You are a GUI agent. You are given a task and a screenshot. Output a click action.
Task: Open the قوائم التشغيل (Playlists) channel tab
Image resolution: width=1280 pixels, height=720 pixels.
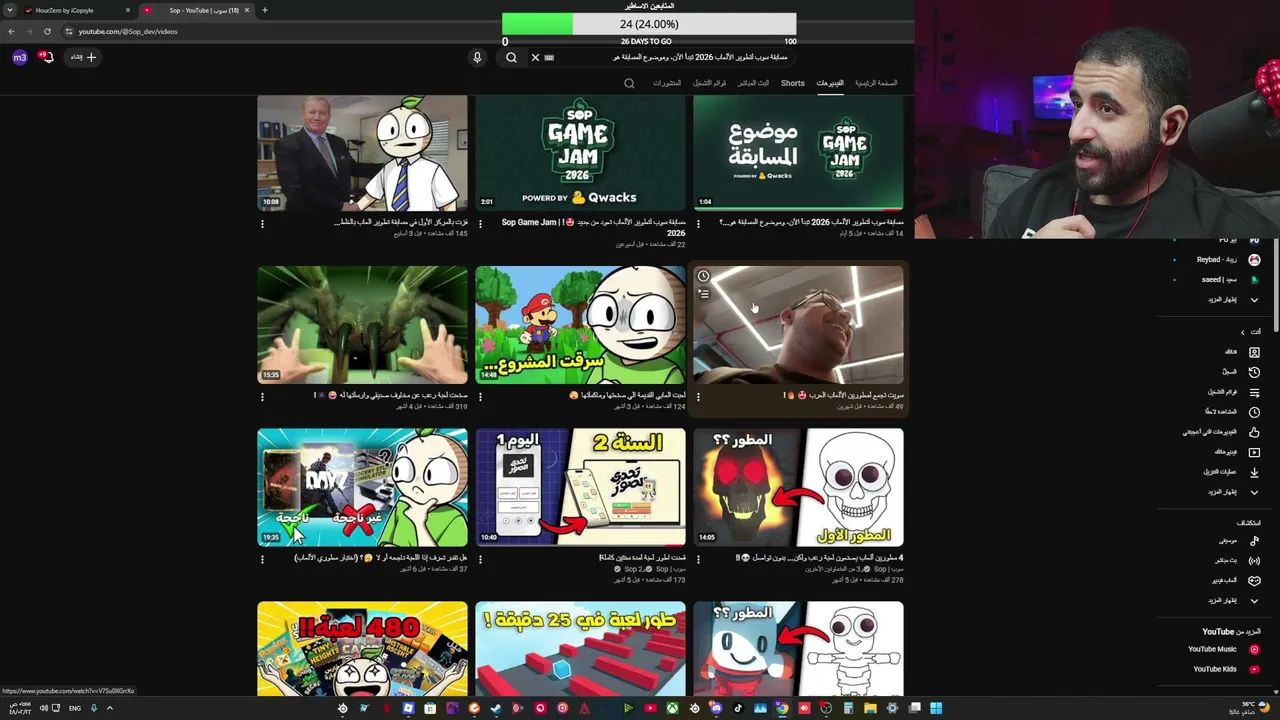point(710,83)
